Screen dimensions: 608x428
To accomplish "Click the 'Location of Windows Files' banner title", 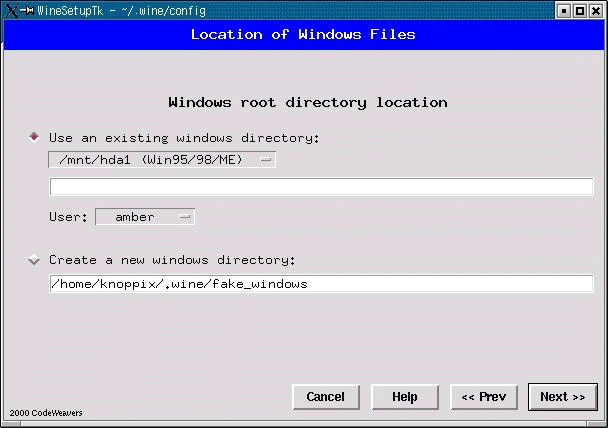I will click(303, 35).
